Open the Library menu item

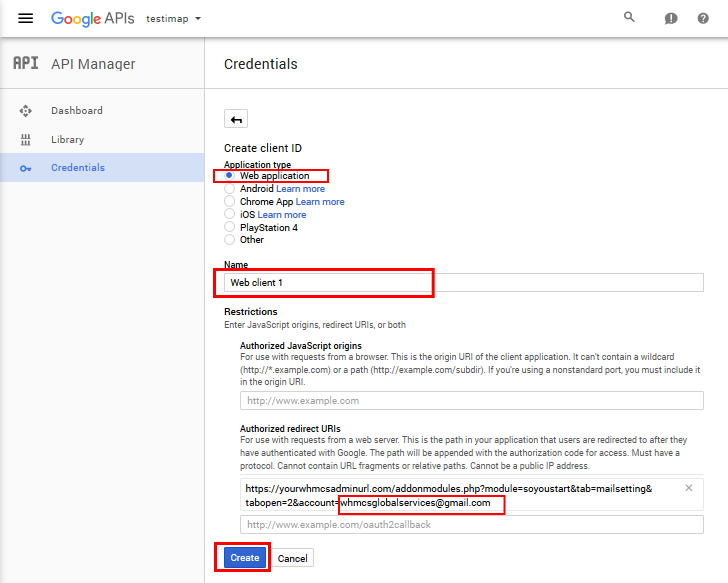click(x=67, y=140)
